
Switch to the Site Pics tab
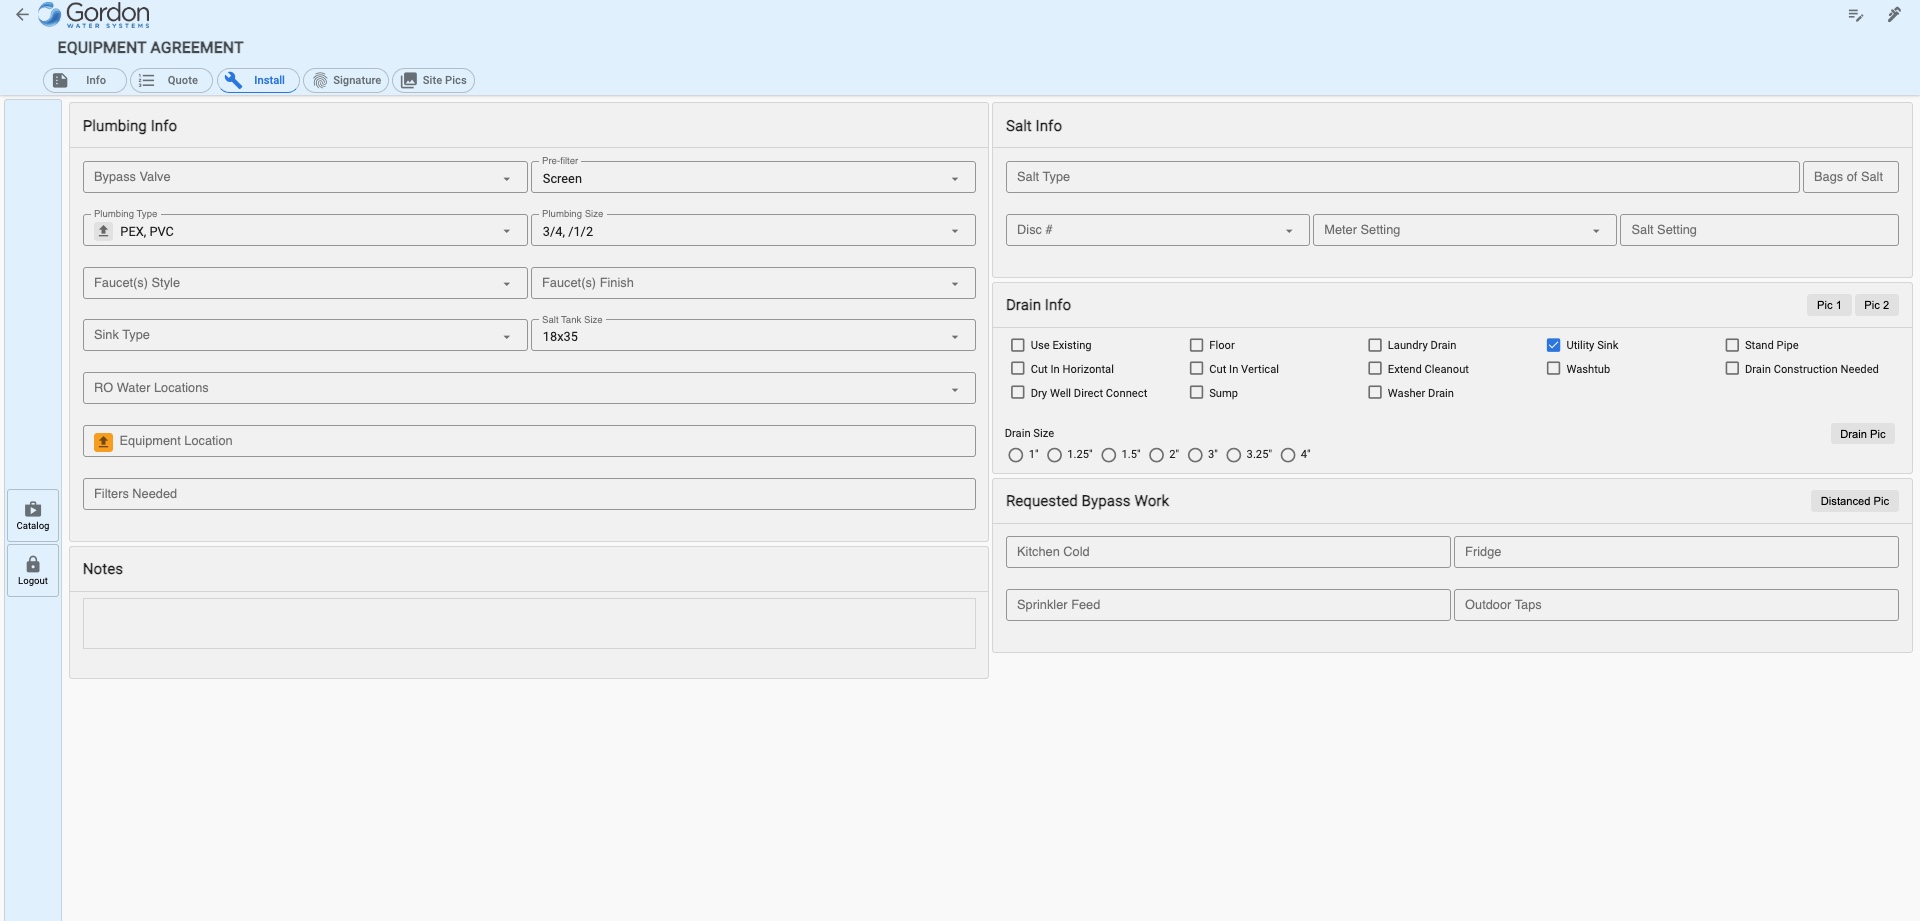point(434,81)
